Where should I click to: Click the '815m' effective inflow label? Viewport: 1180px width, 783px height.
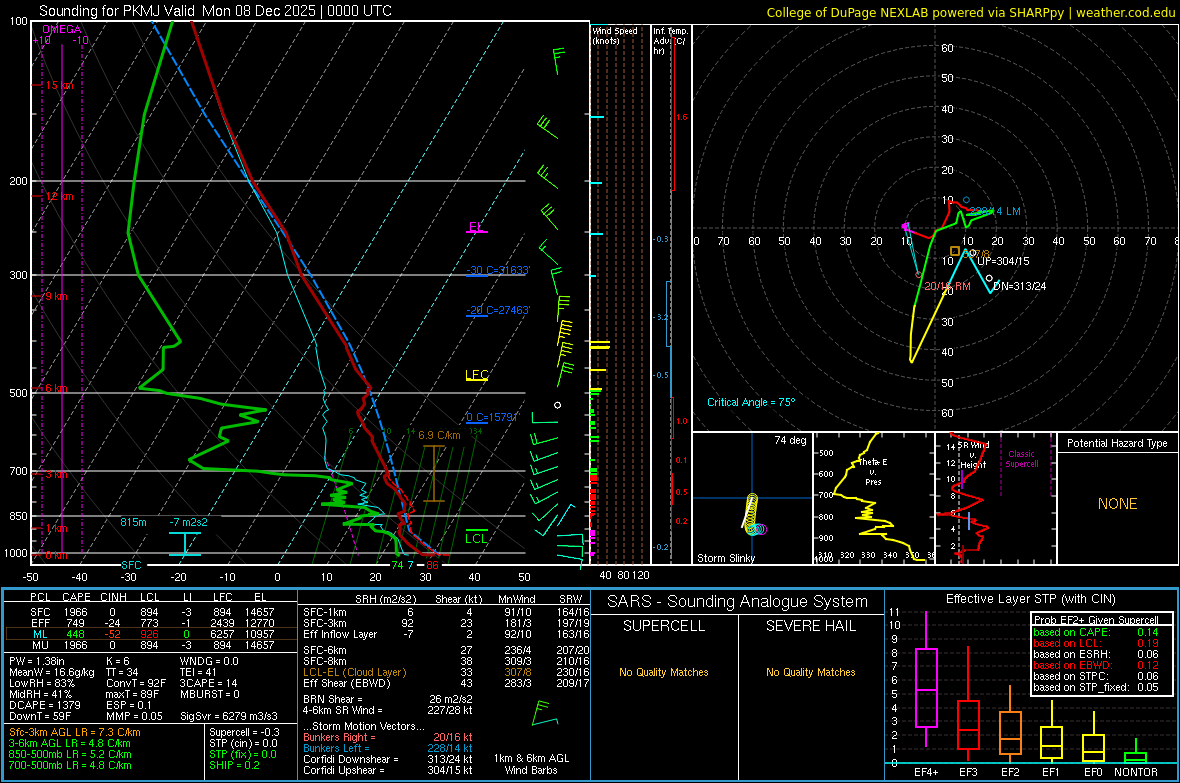click(133, 522)
